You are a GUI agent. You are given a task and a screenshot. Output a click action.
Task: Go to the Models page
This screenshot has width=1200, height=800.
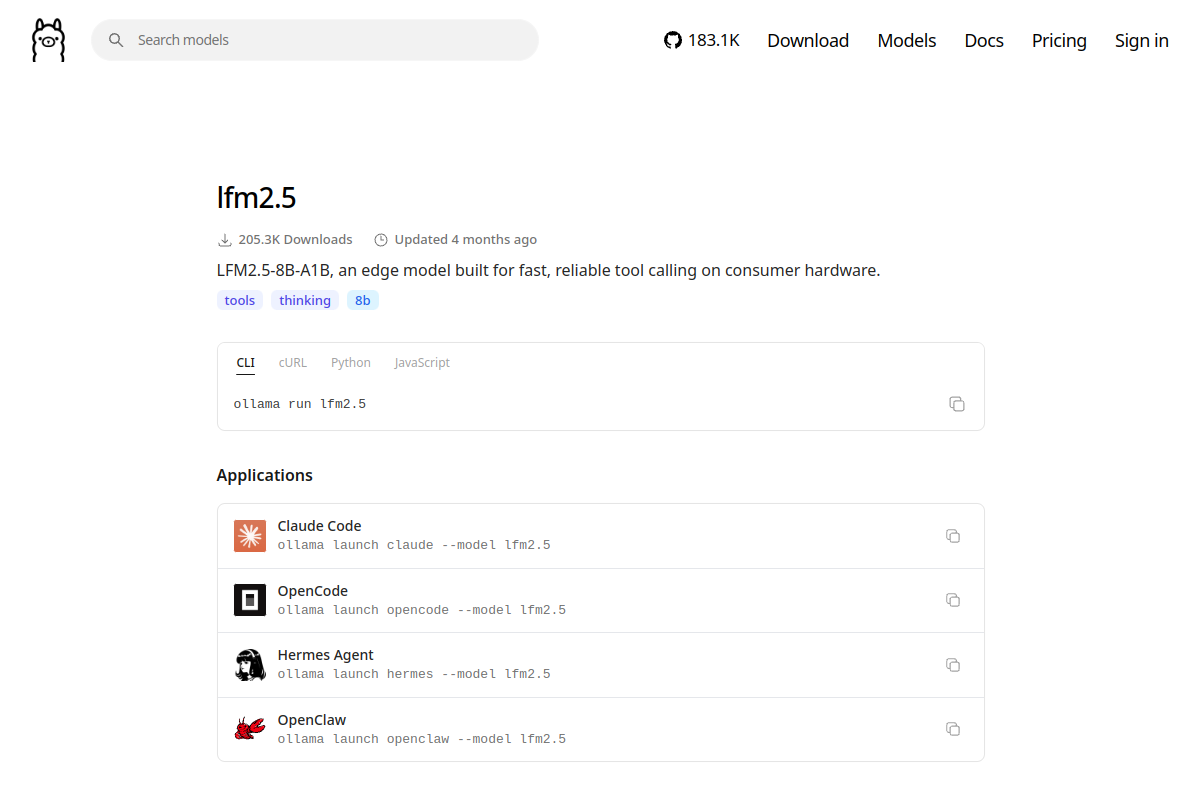[x=907, y=40]
